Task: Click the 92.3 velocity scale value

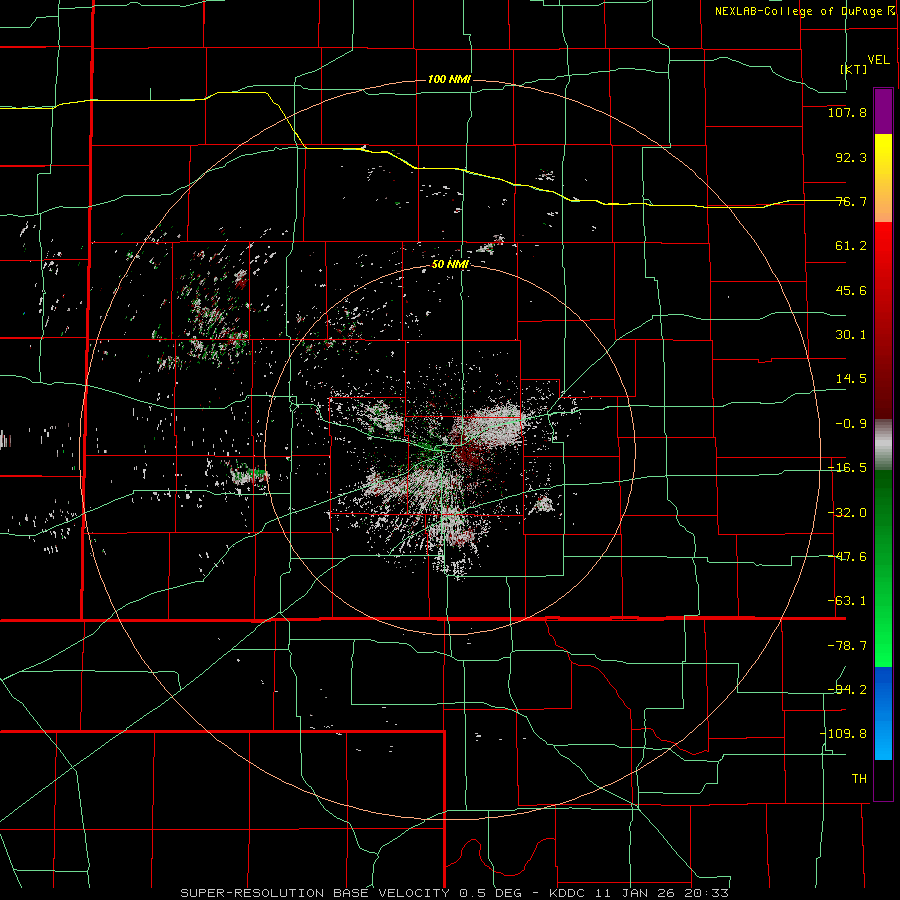Action: pos(851,157)
